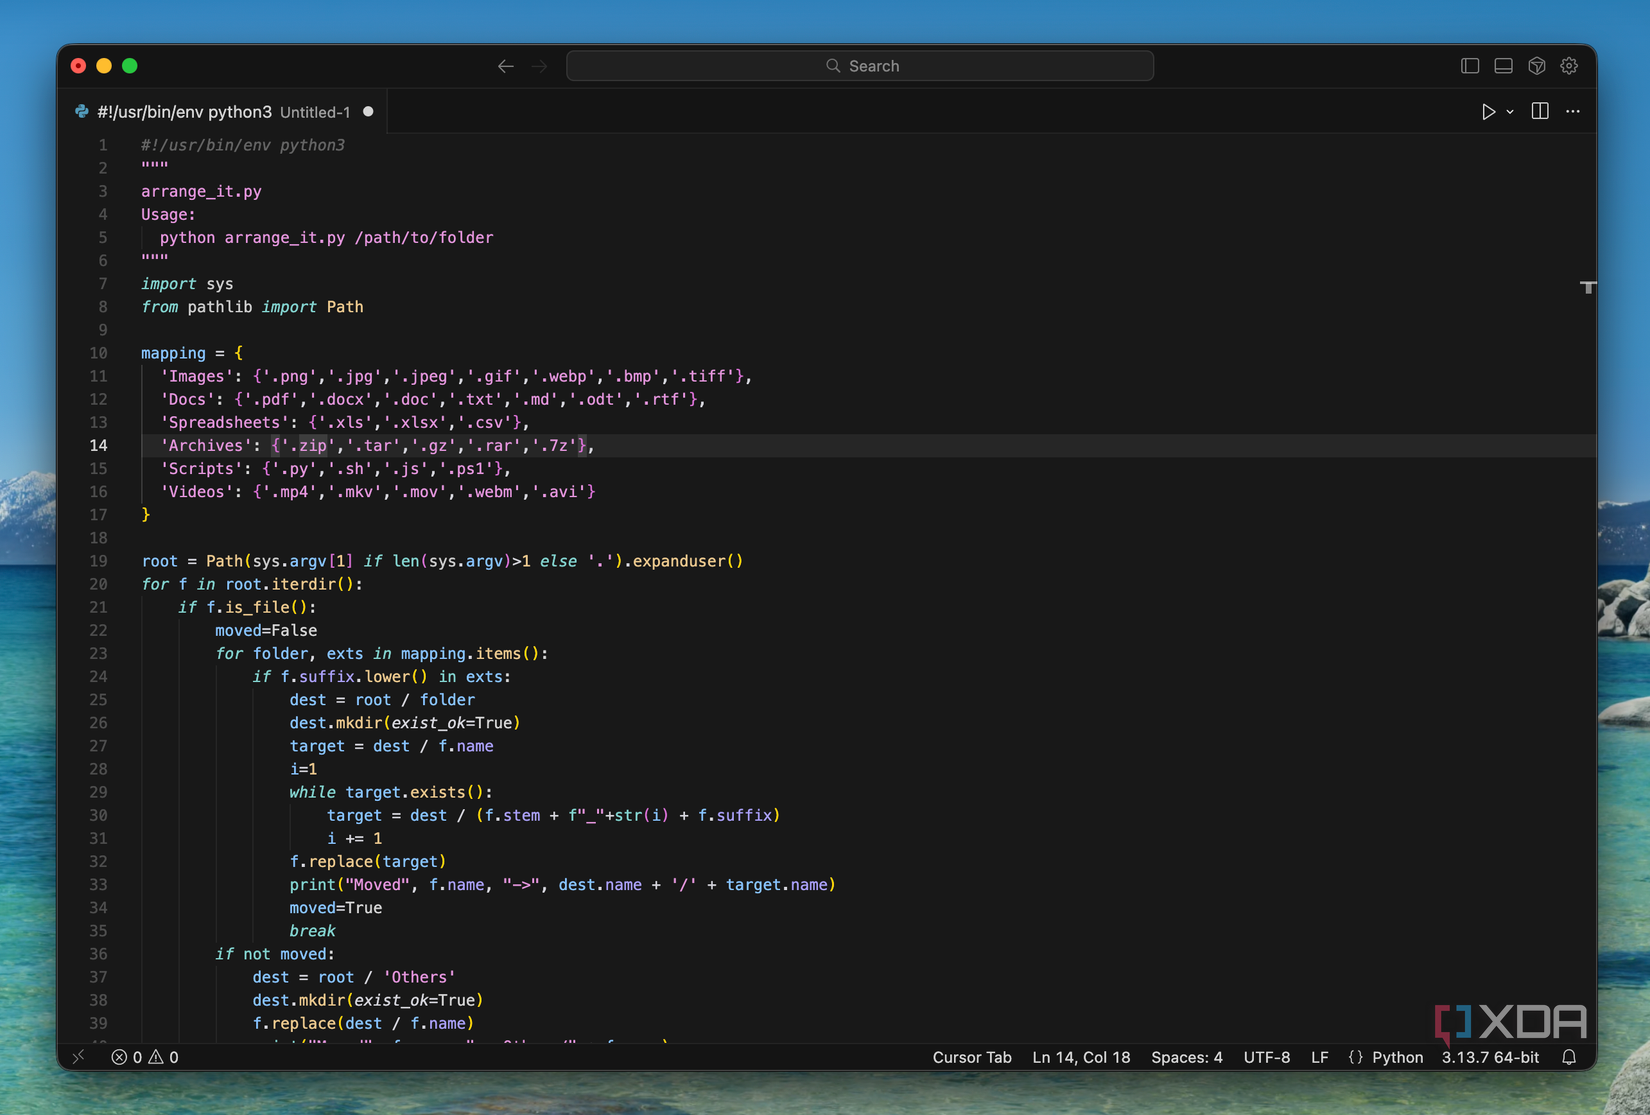Toggle the bottom panel visibility
1650x1115 pixels.
[1503, 66]
